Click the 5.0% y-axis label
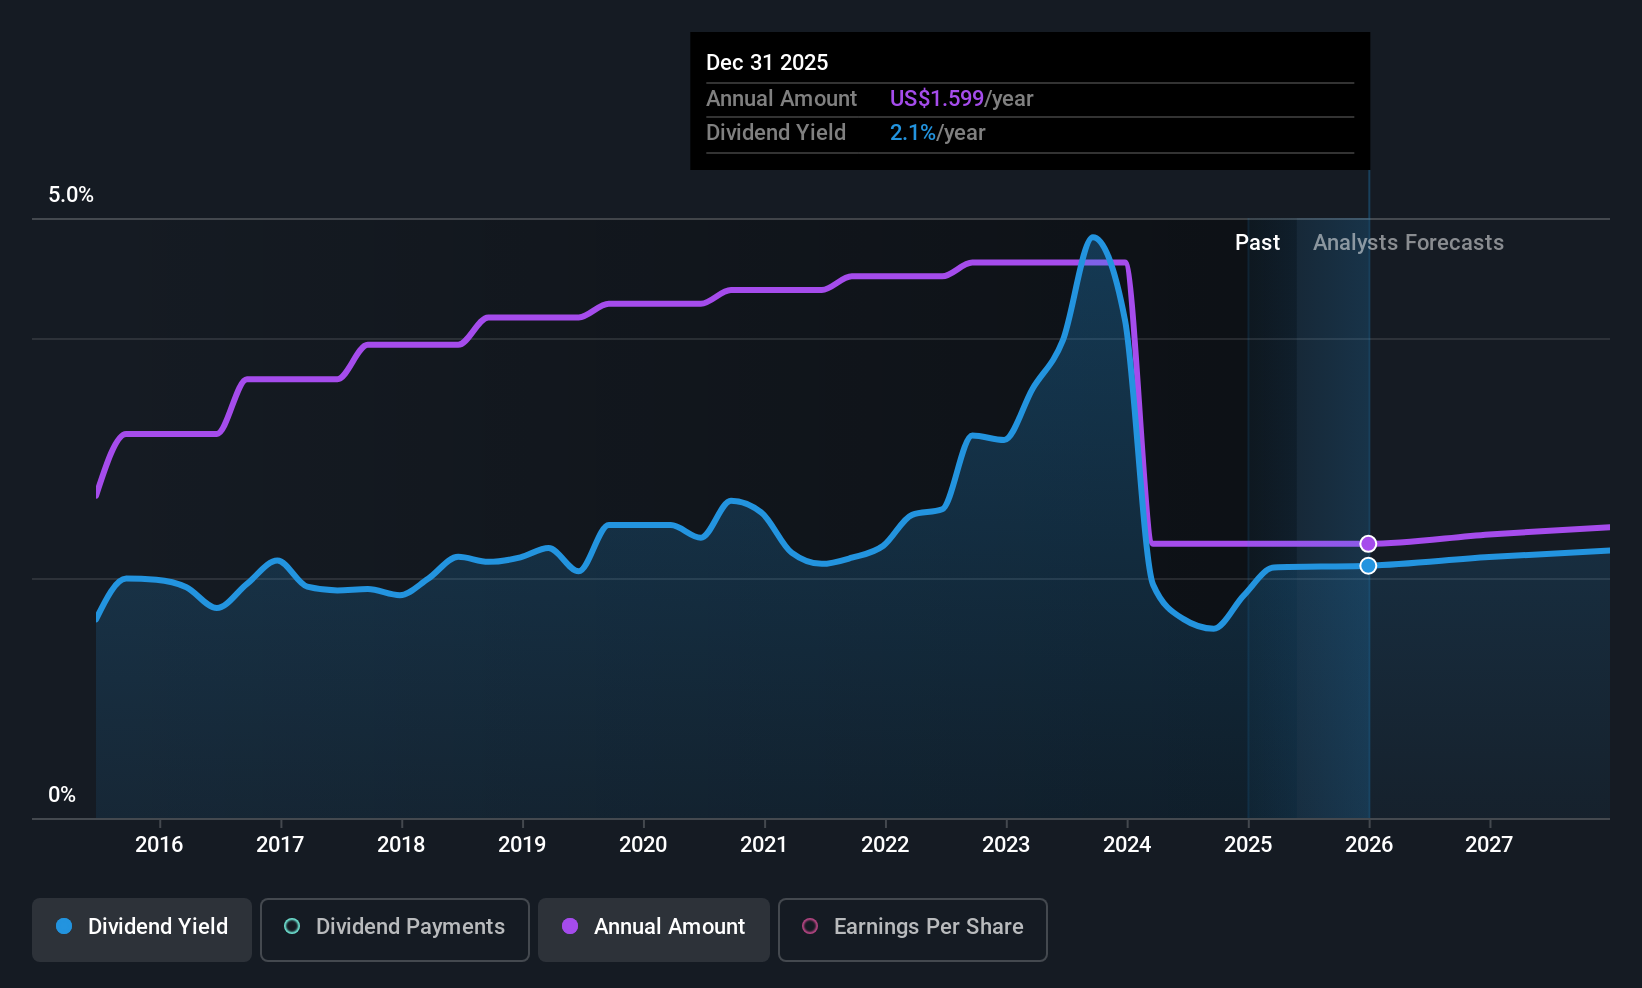The image size is (1642, 988). (71, 195)
